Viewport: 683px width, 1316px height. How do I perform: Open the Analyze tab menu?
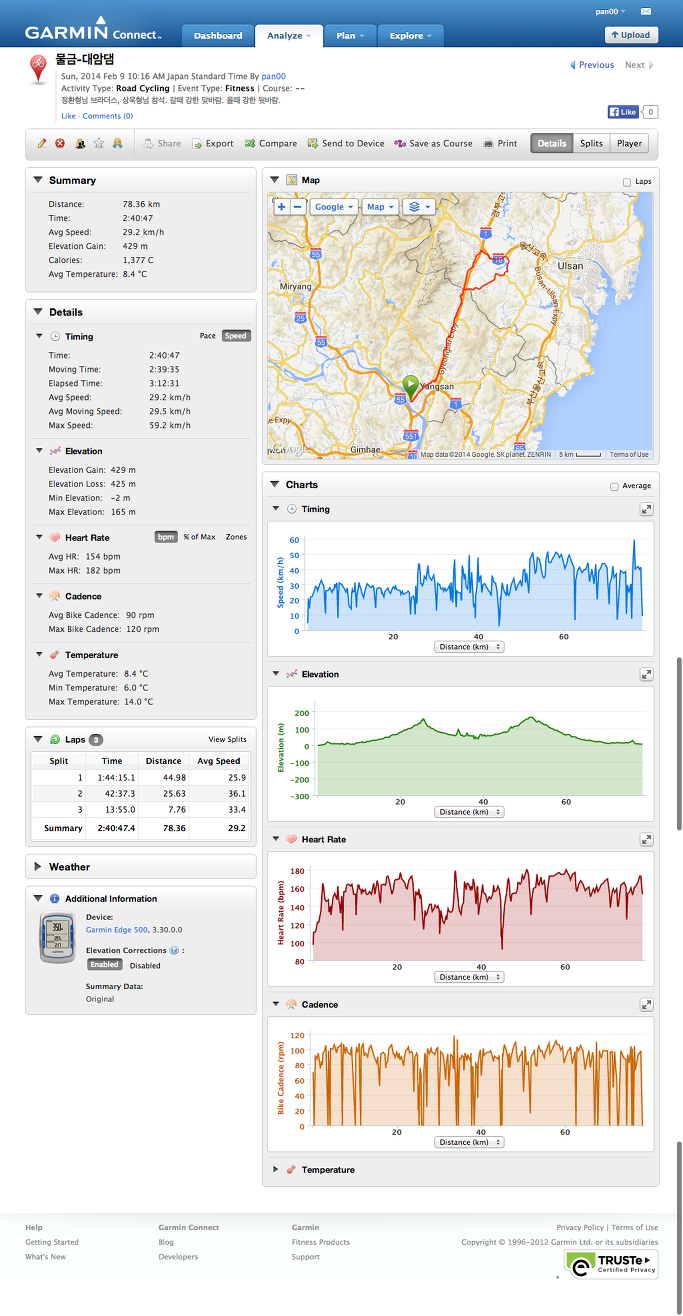(289, 35)
